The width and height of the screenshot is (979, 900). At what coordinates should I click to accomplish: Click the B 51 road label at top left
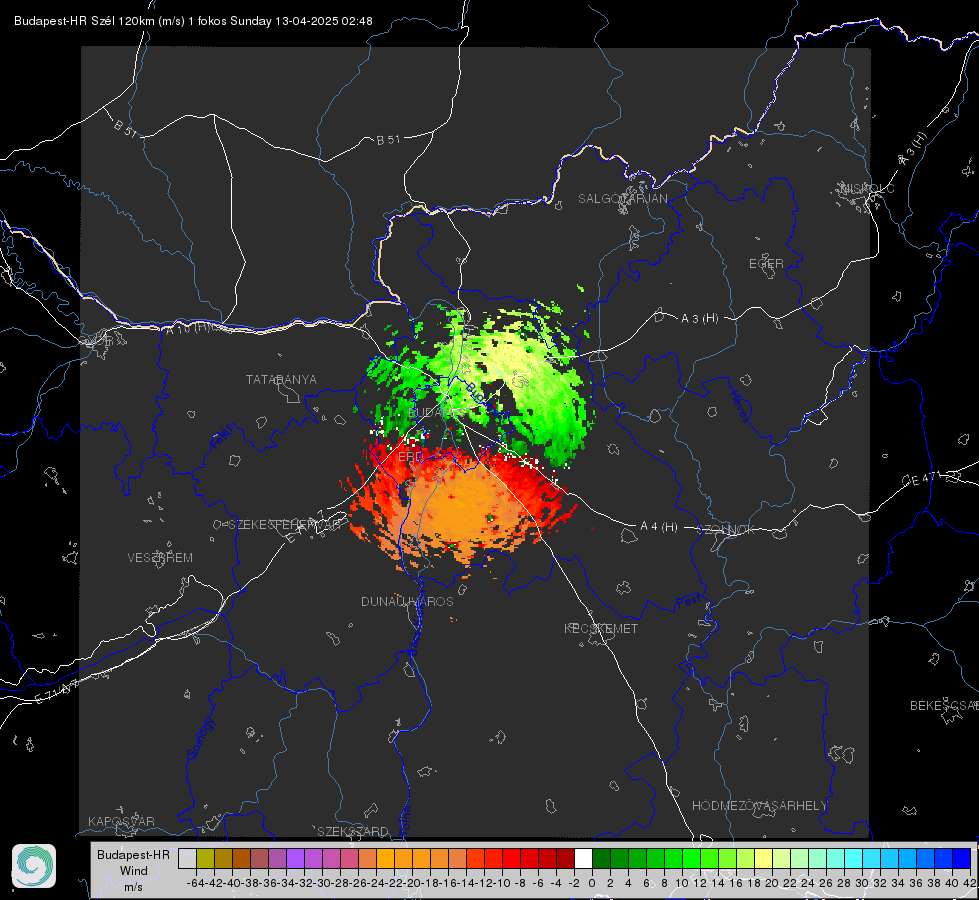125,129
